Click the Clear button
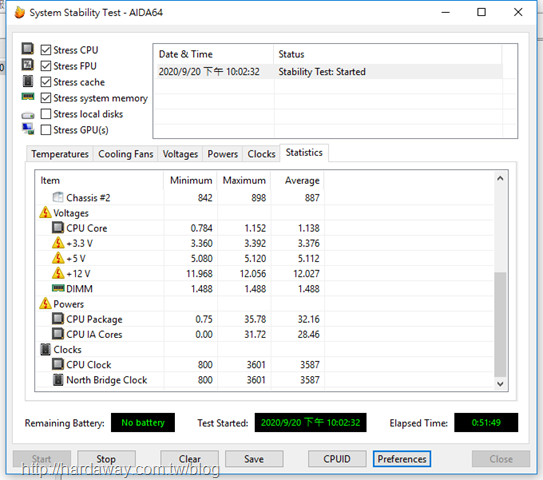The width and height of the screenshot is (543, 480). pos(189,459)
